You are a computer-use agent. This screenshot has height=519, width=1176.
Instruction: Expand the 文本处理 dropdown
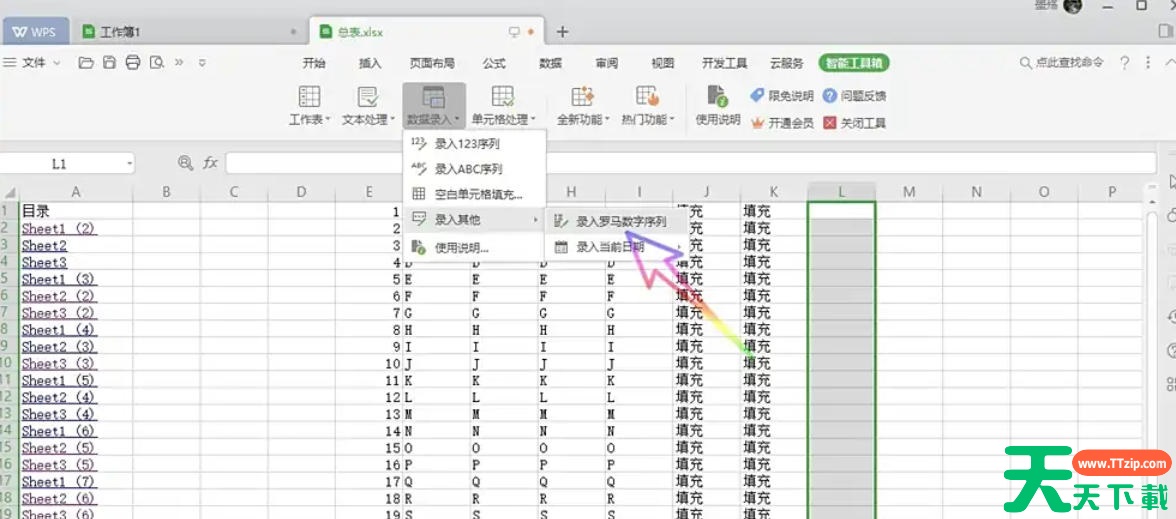tap(367, 119)
